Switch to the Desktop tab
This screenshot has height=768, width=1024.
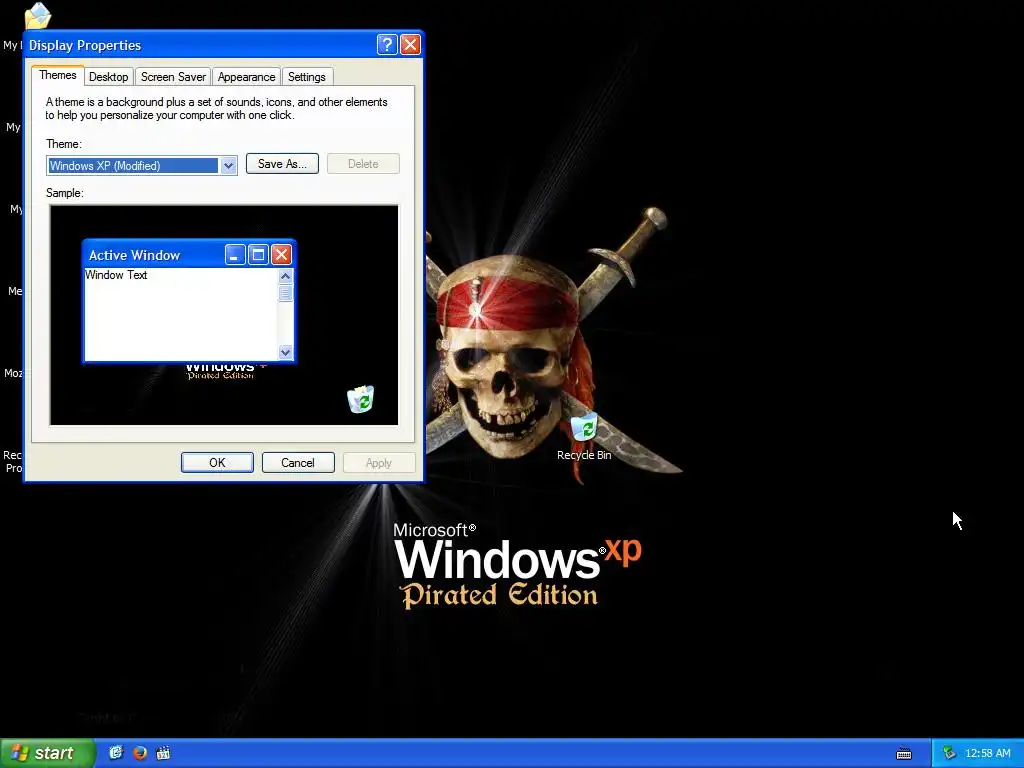pyautogui.click(x=108, y=77)
